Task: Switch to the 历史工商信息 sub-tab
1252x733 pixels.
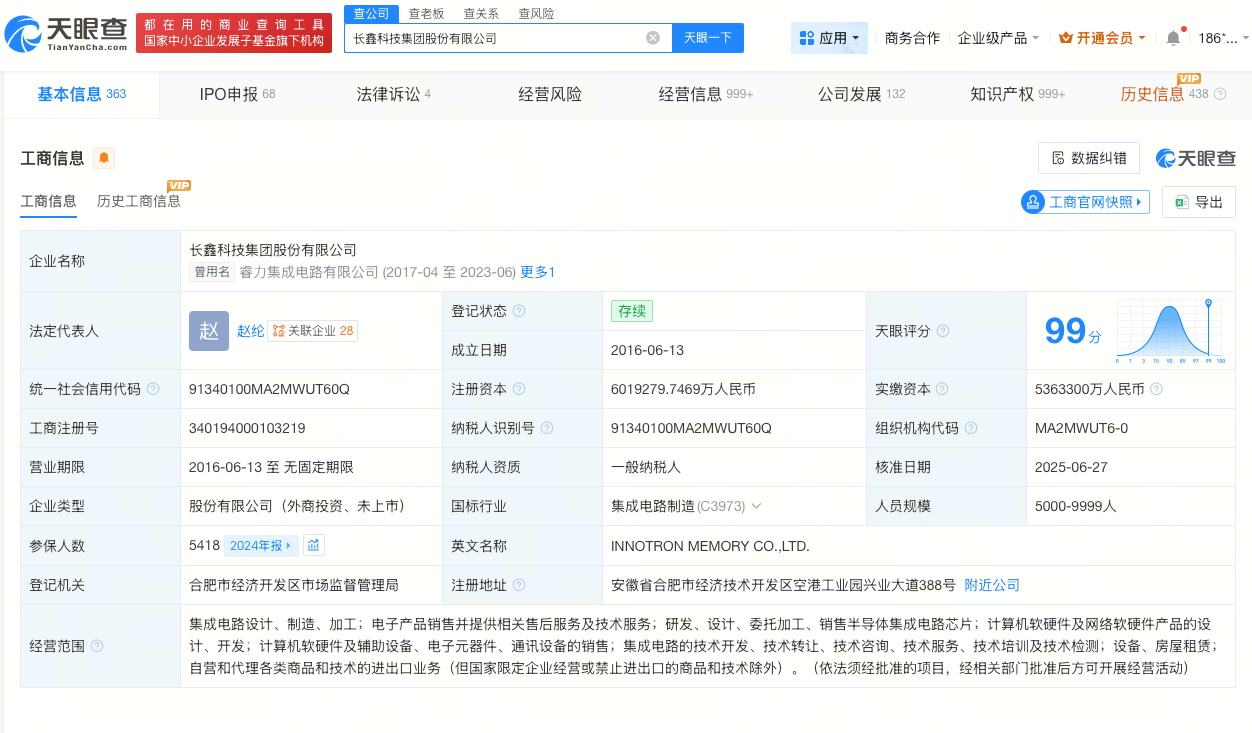Action: [x=139, y=201]
